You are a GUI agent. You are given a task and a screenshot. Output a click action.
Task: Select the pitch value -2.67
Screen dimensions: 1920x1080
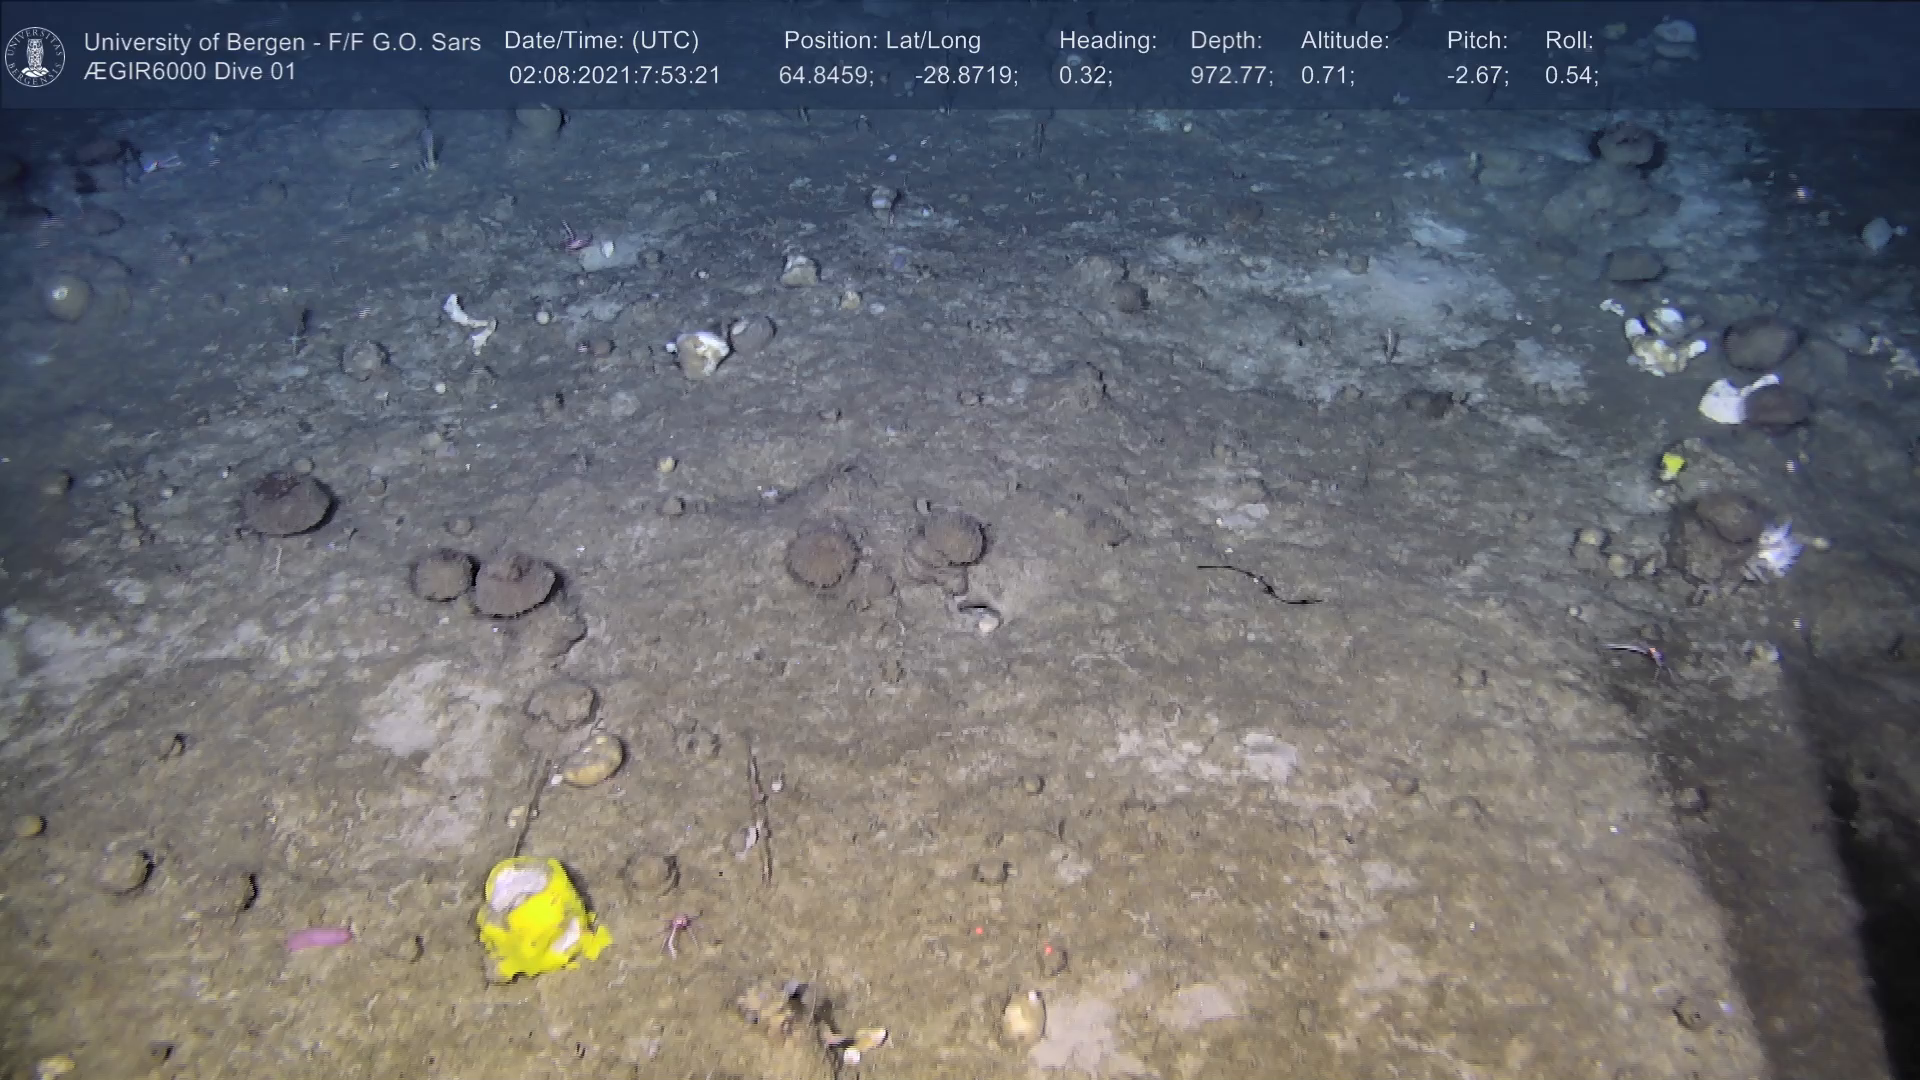1476,76
